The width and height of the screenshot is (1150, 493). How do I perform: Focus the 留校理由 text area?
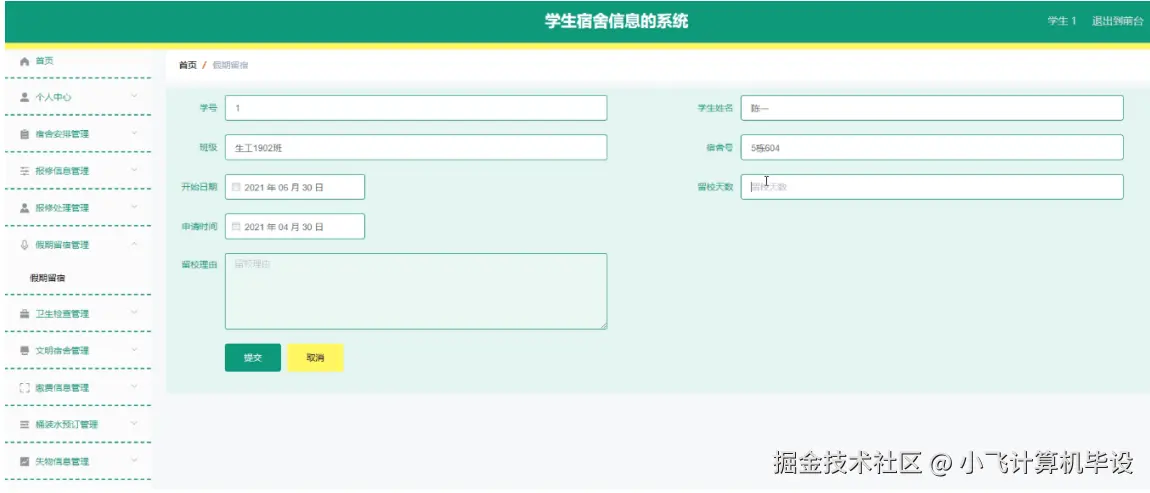(x=416, y=291)
